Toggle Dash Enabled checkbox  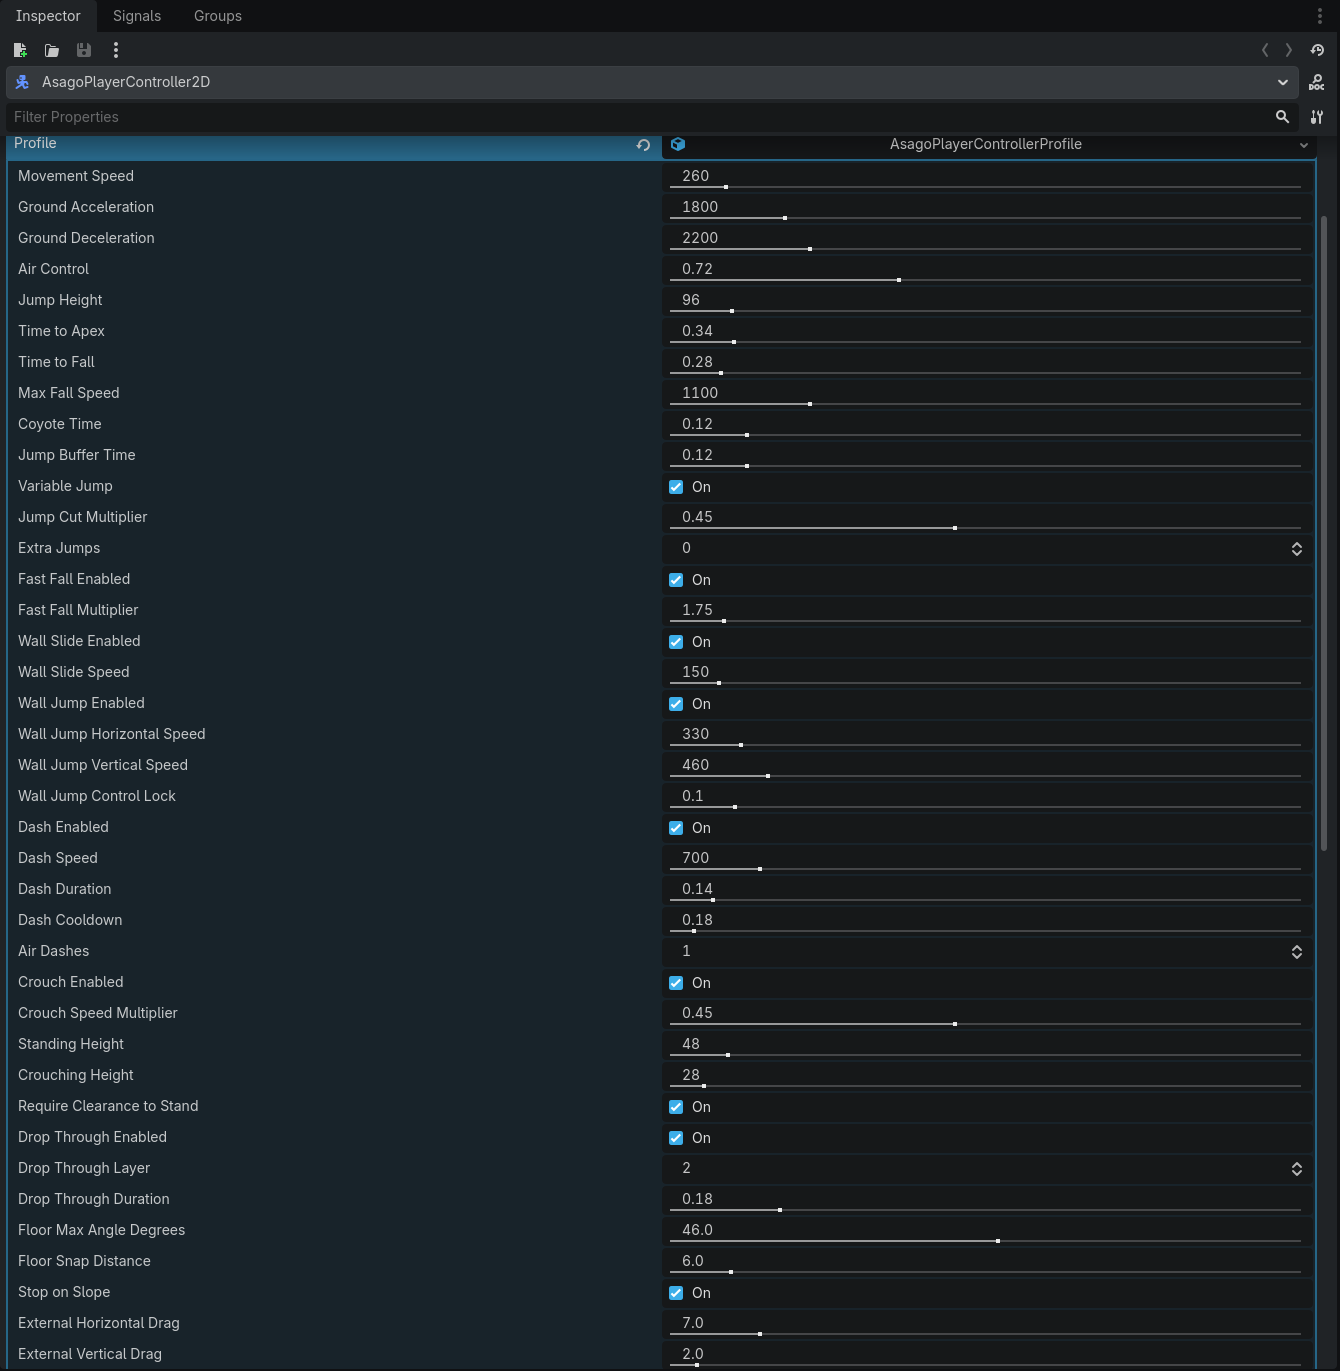click(x=676, y=828)
